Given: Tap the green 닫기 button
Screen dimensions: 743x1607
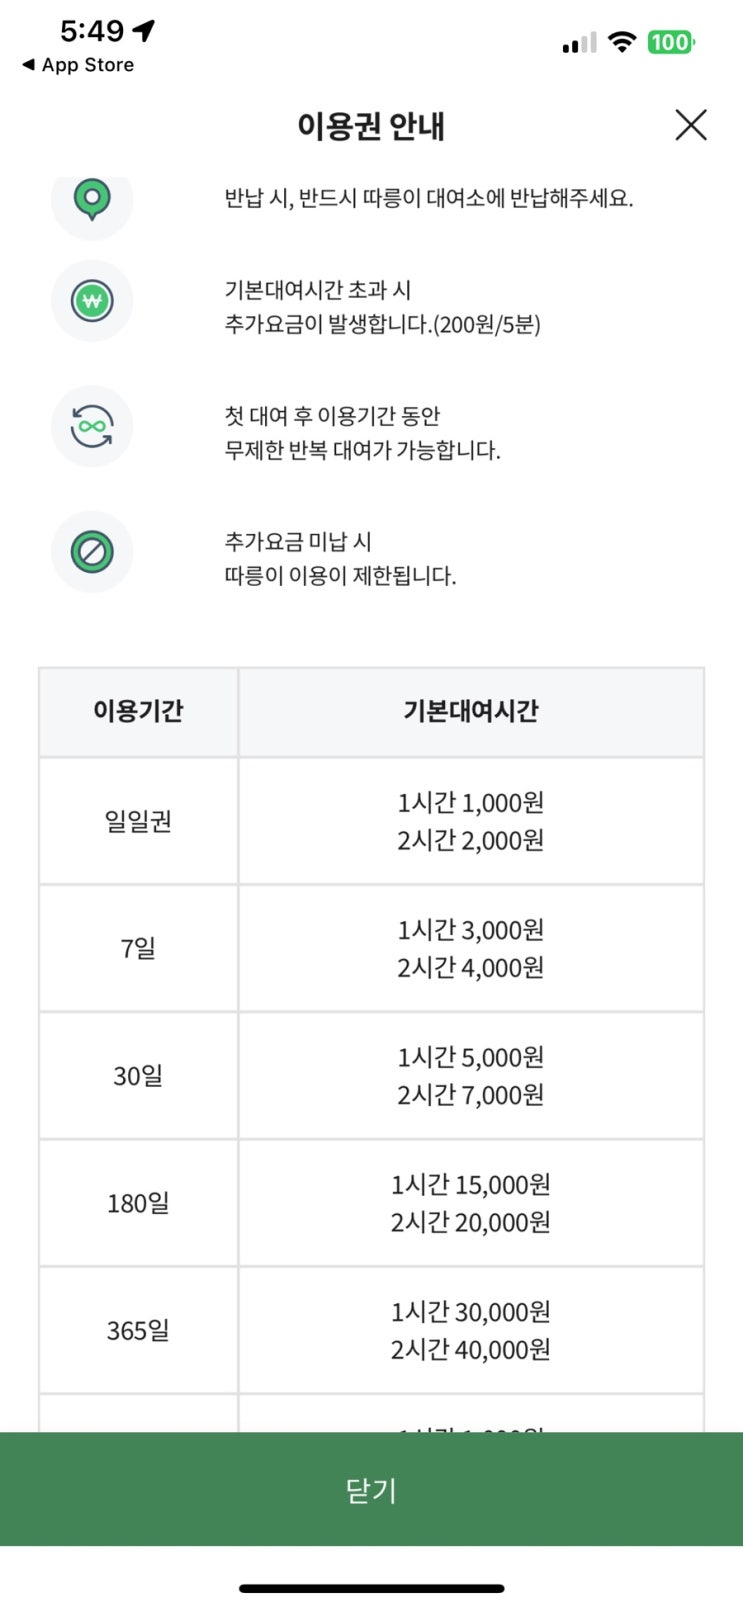Looking at the screenshot, I should (x=371, y=1489).
